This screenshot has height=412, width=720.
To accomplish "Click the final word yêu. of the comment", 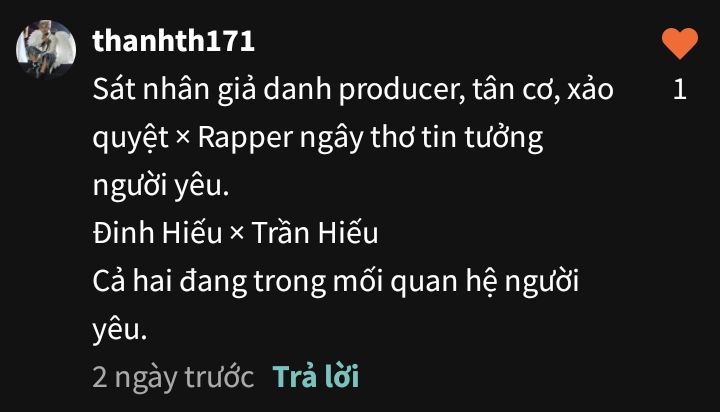I will 119,330.
